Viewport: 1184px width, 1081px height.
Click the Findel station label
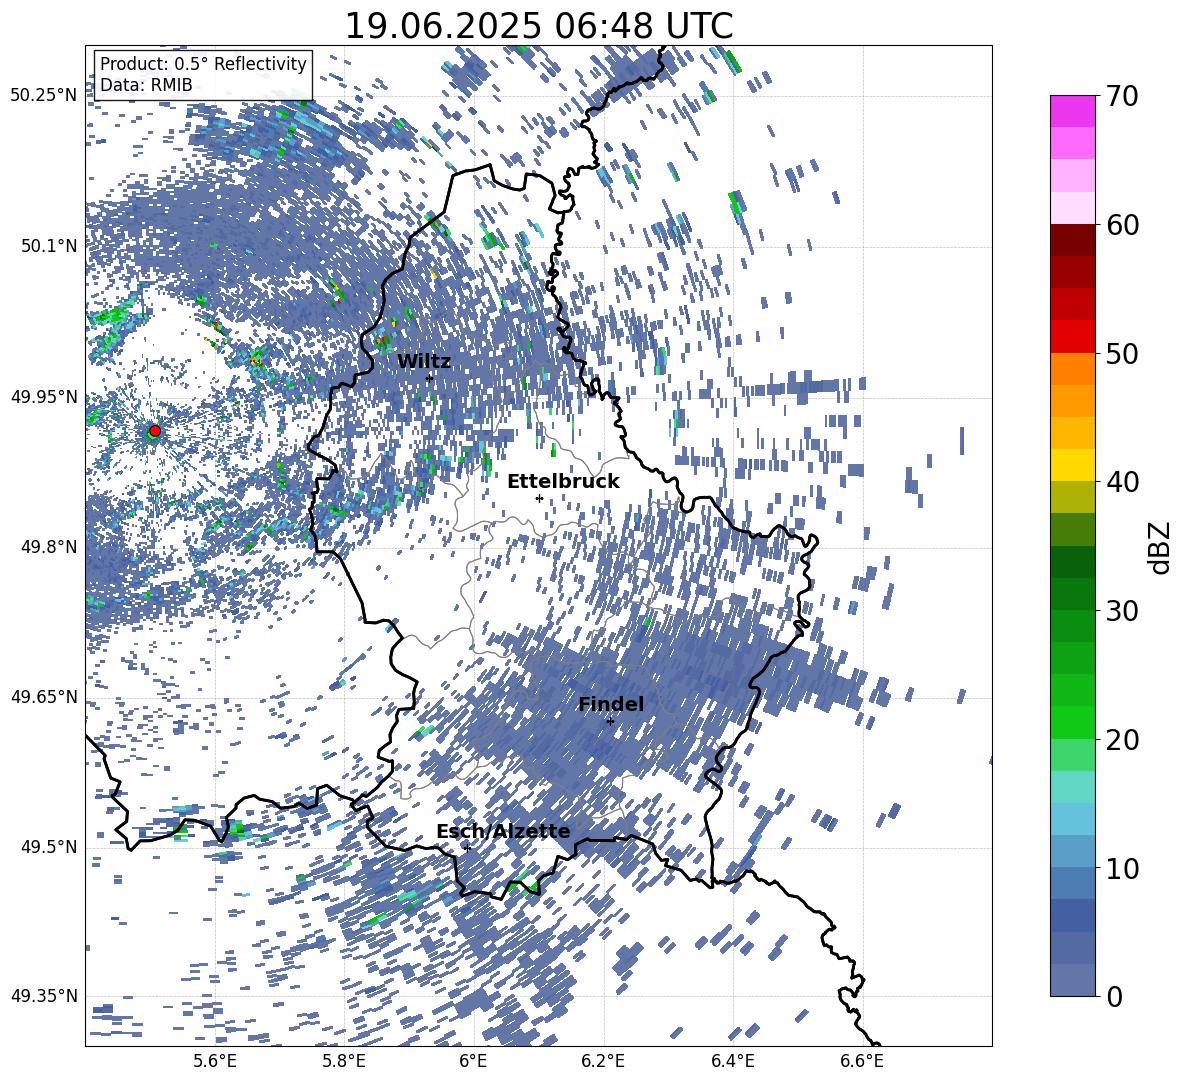611,704
